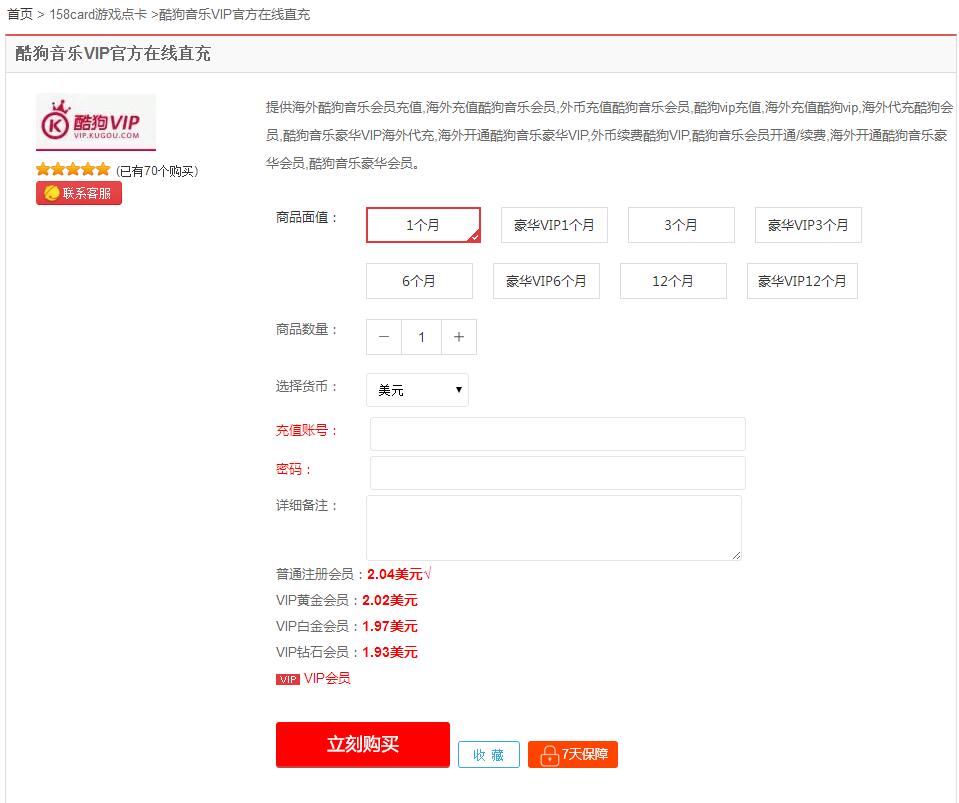Image resolution: width=959 pixels, height=803 pixels.
Task: Choose the 豪华VIP12个月 plan
Action: [802, 281]
